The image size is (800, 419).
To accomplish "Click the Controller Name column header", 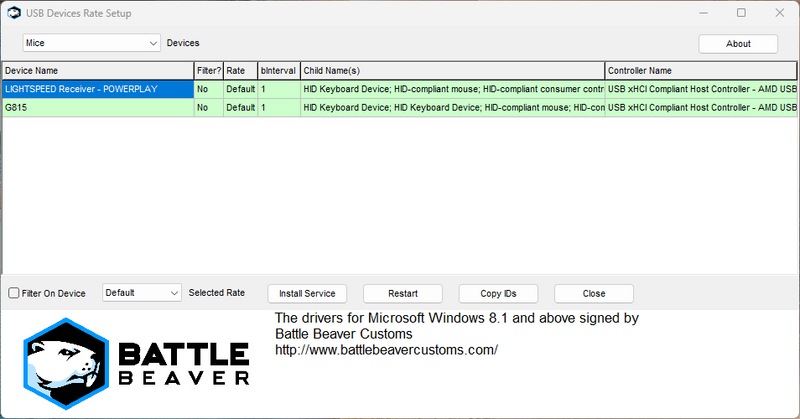I will (700, 71).
